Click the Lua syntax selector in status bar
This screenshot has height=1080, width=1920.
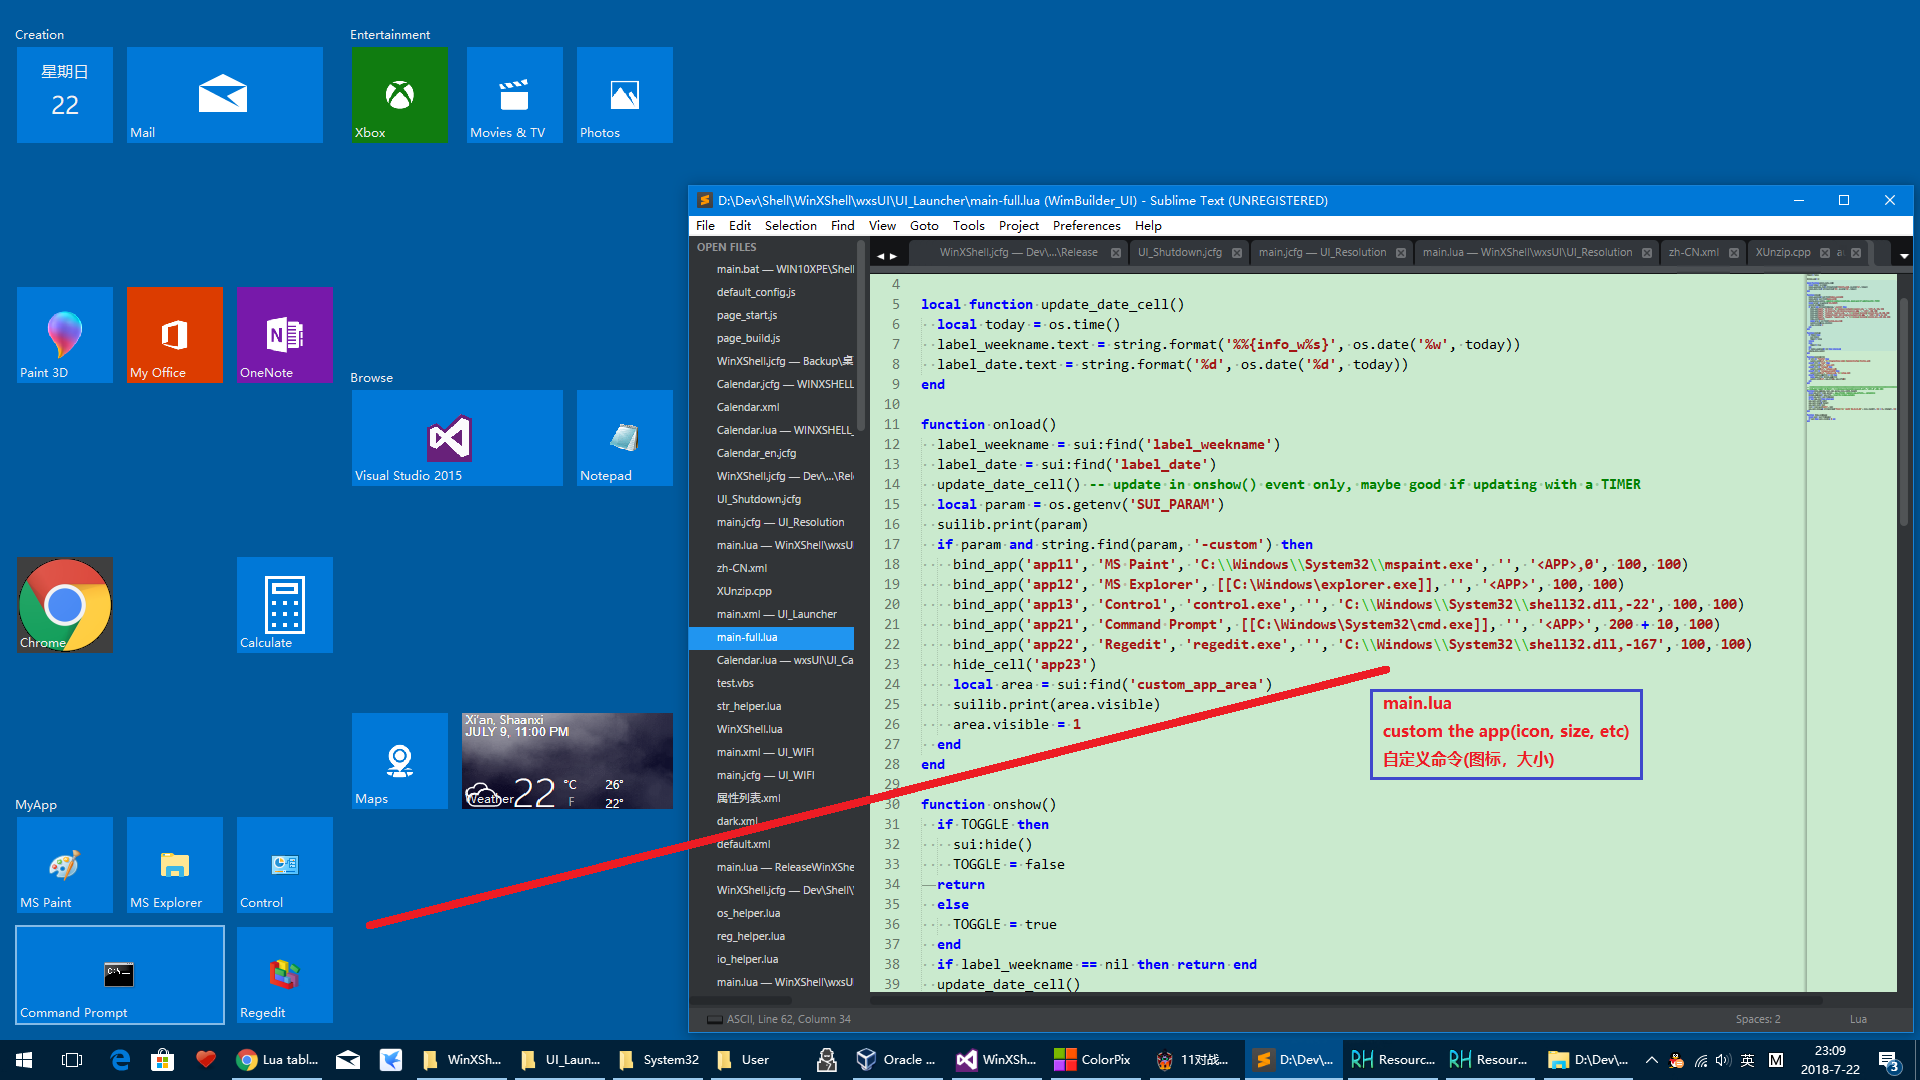point(1858,1019)
